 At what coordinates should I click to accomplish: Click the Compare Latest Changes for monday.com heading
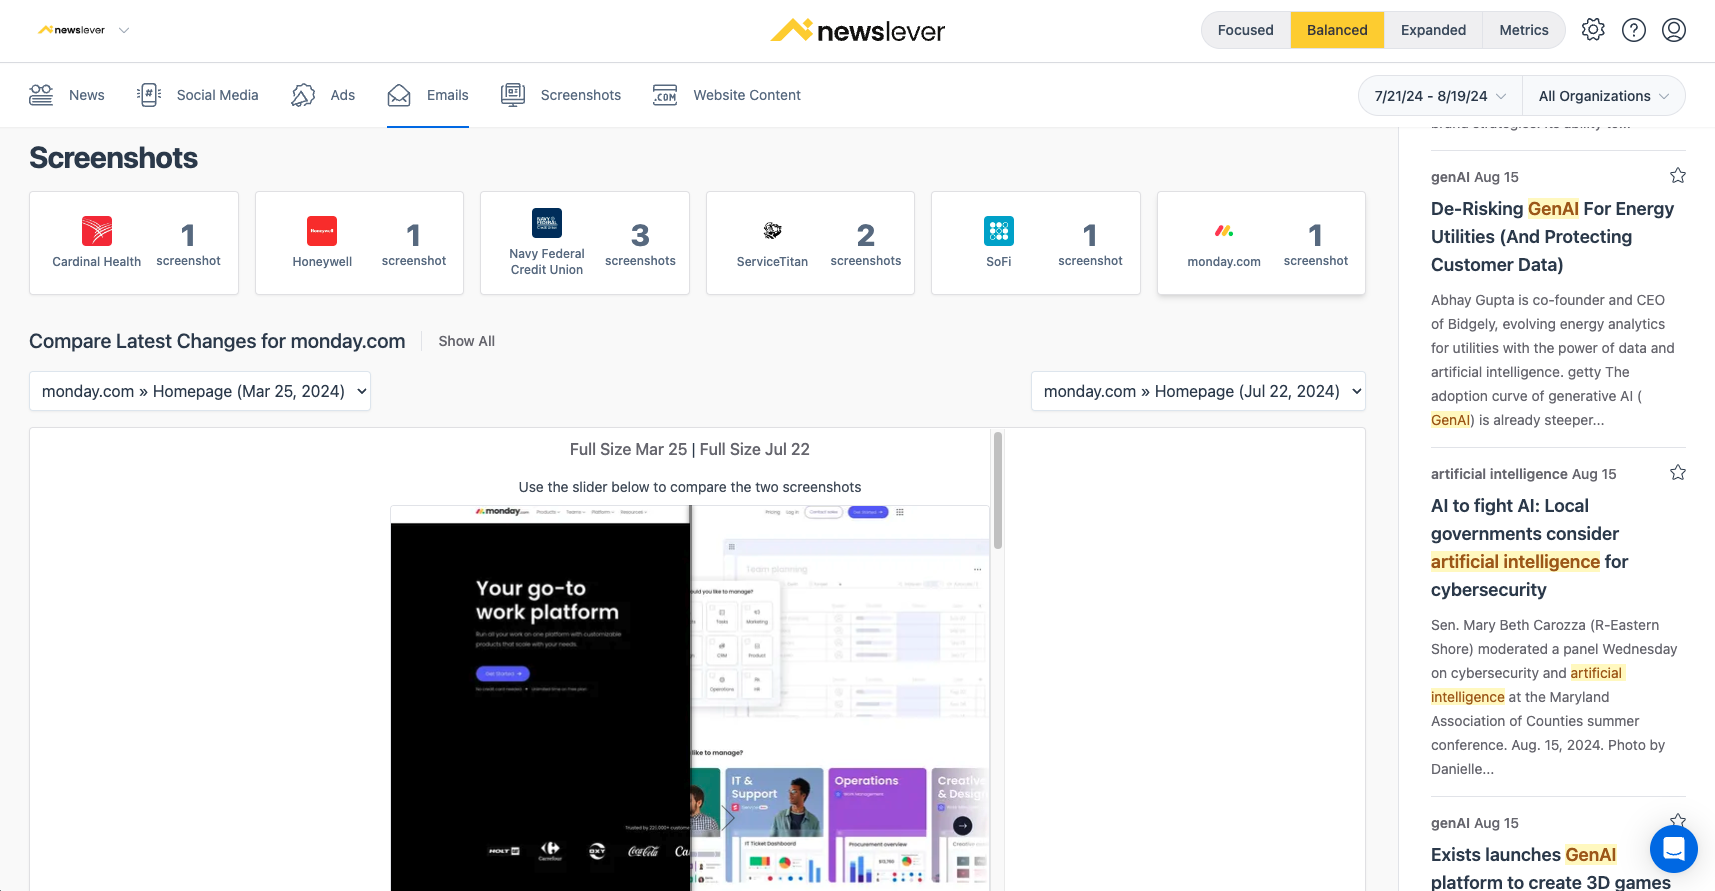pos(217,341)
